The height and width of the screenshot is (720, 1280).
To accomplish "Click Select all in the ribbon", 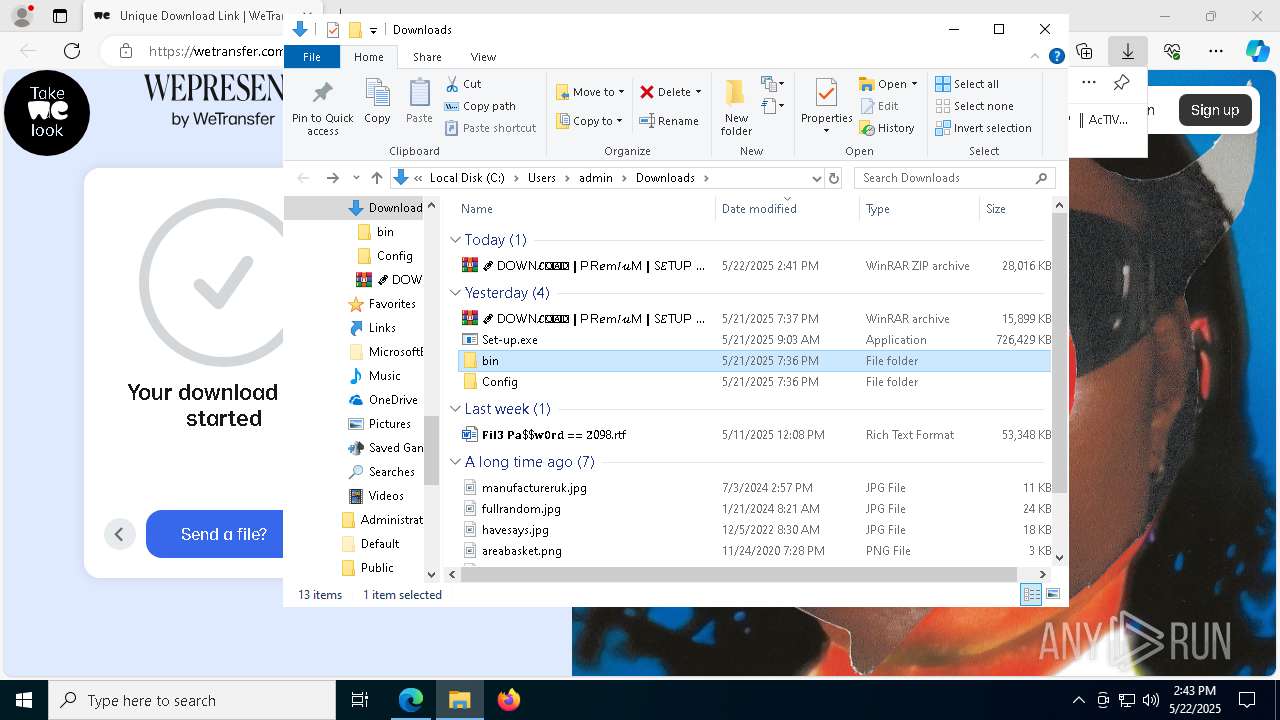I will 967,84.
